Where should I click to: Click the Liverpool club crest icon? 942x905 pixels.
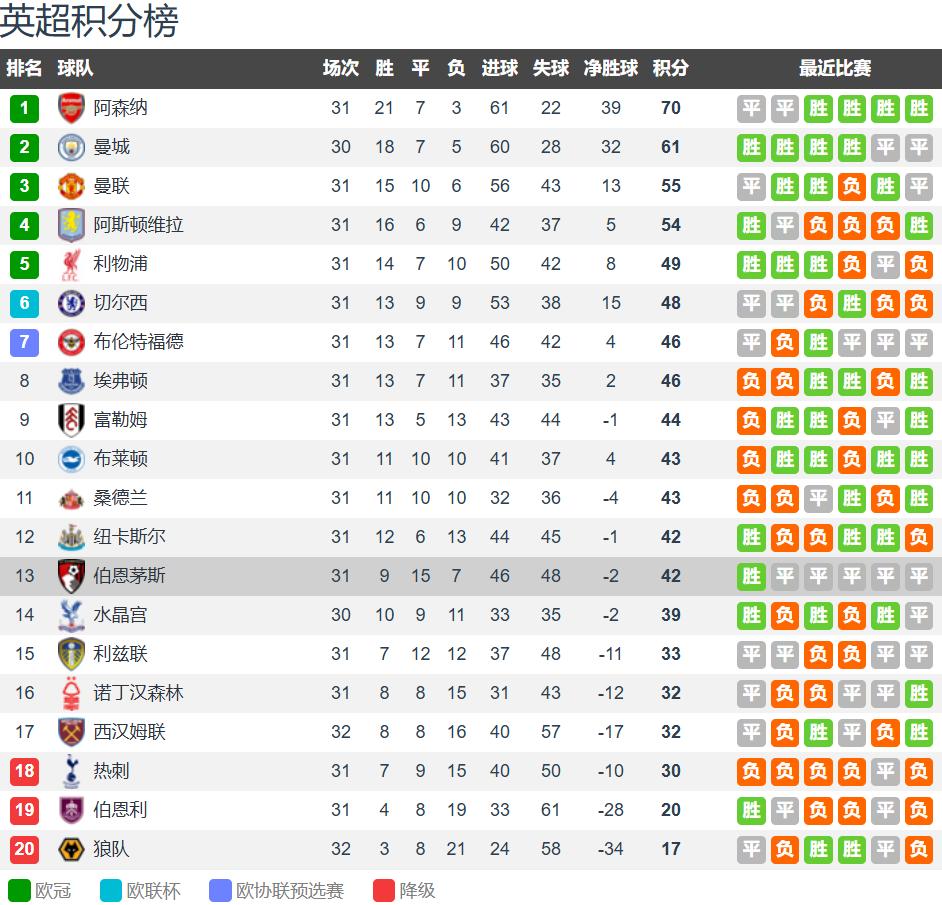pyautogui.click(x=71, y=264)
